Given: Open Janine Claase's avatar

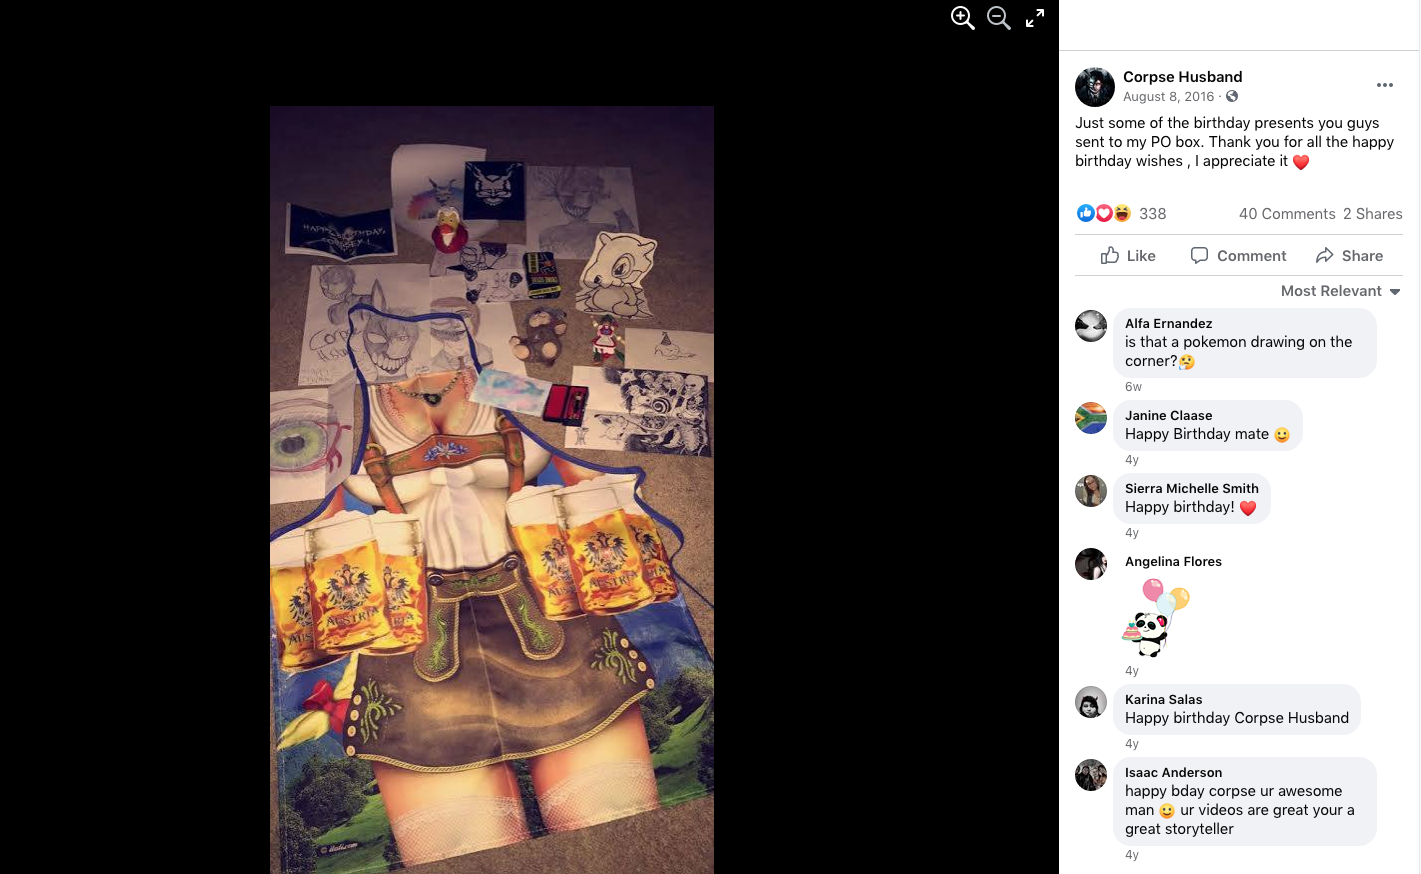Looking at the screenshot, I should click(x=1091, y=418).
